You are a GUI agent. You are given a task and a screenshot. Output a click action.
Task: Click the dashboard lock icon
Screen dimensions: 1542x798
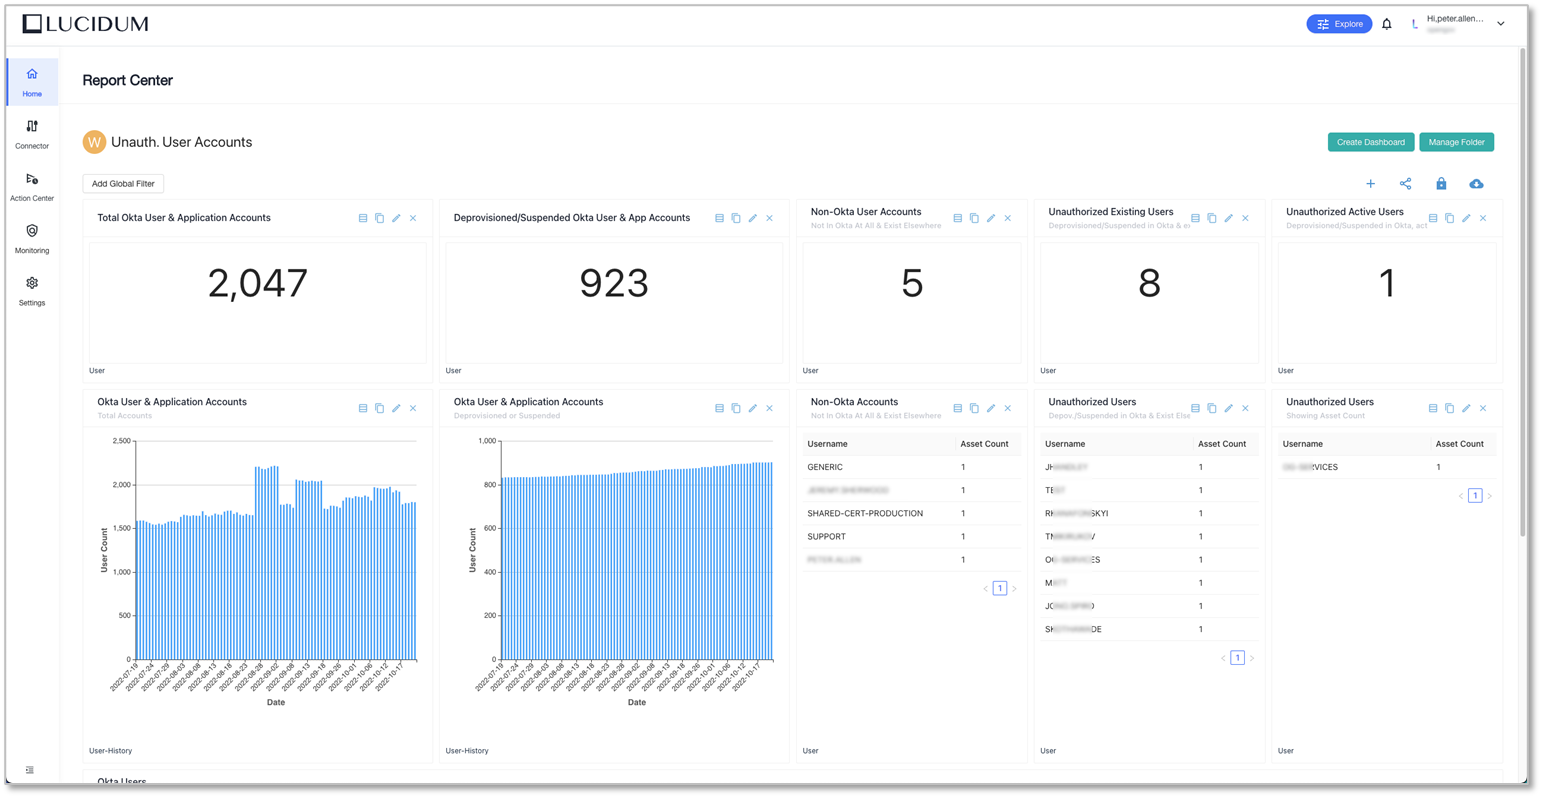pyautogui.click(x=1441, y=184)
